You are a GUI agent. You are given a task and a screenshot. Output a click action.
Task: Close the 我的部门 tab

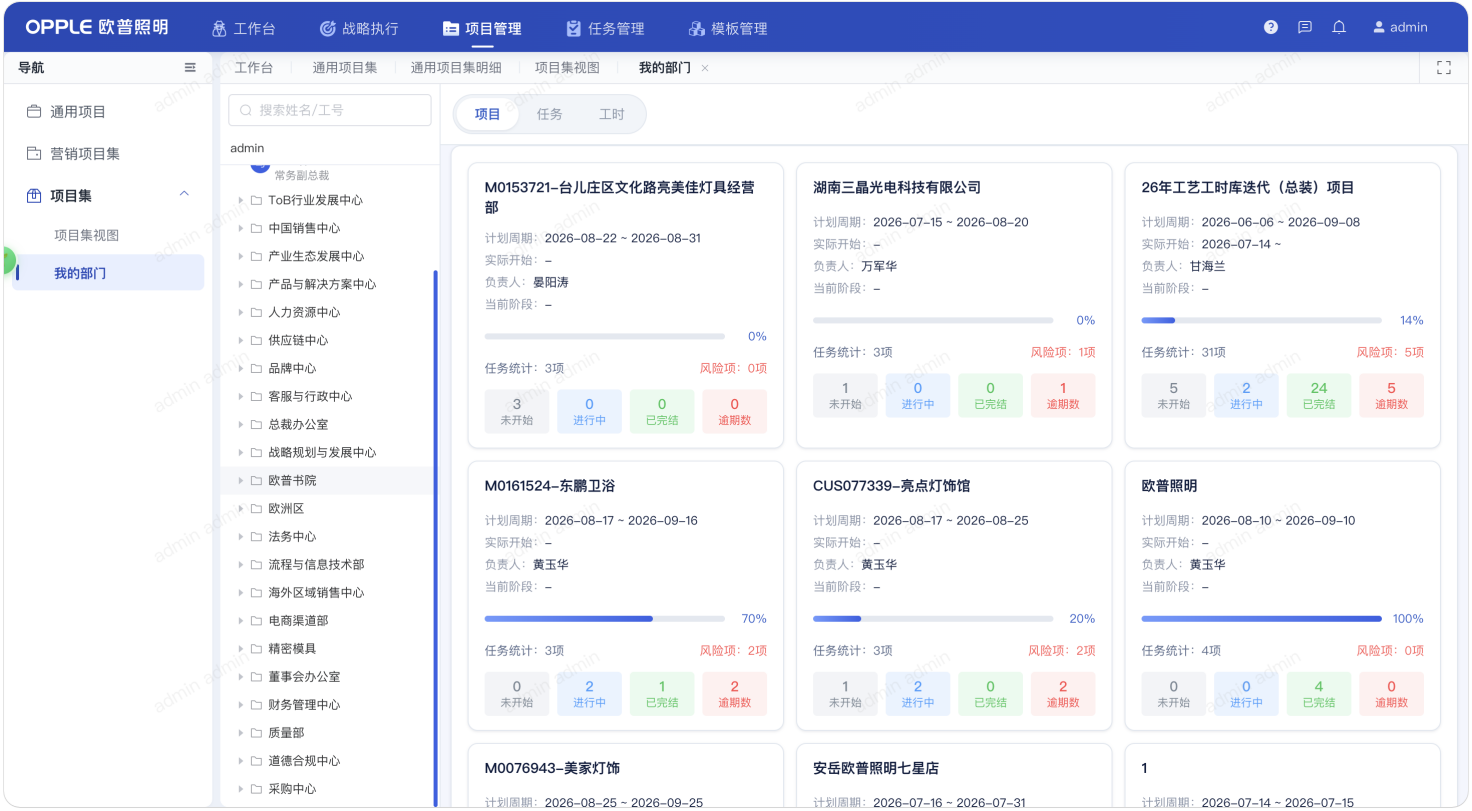coord(705,68)
